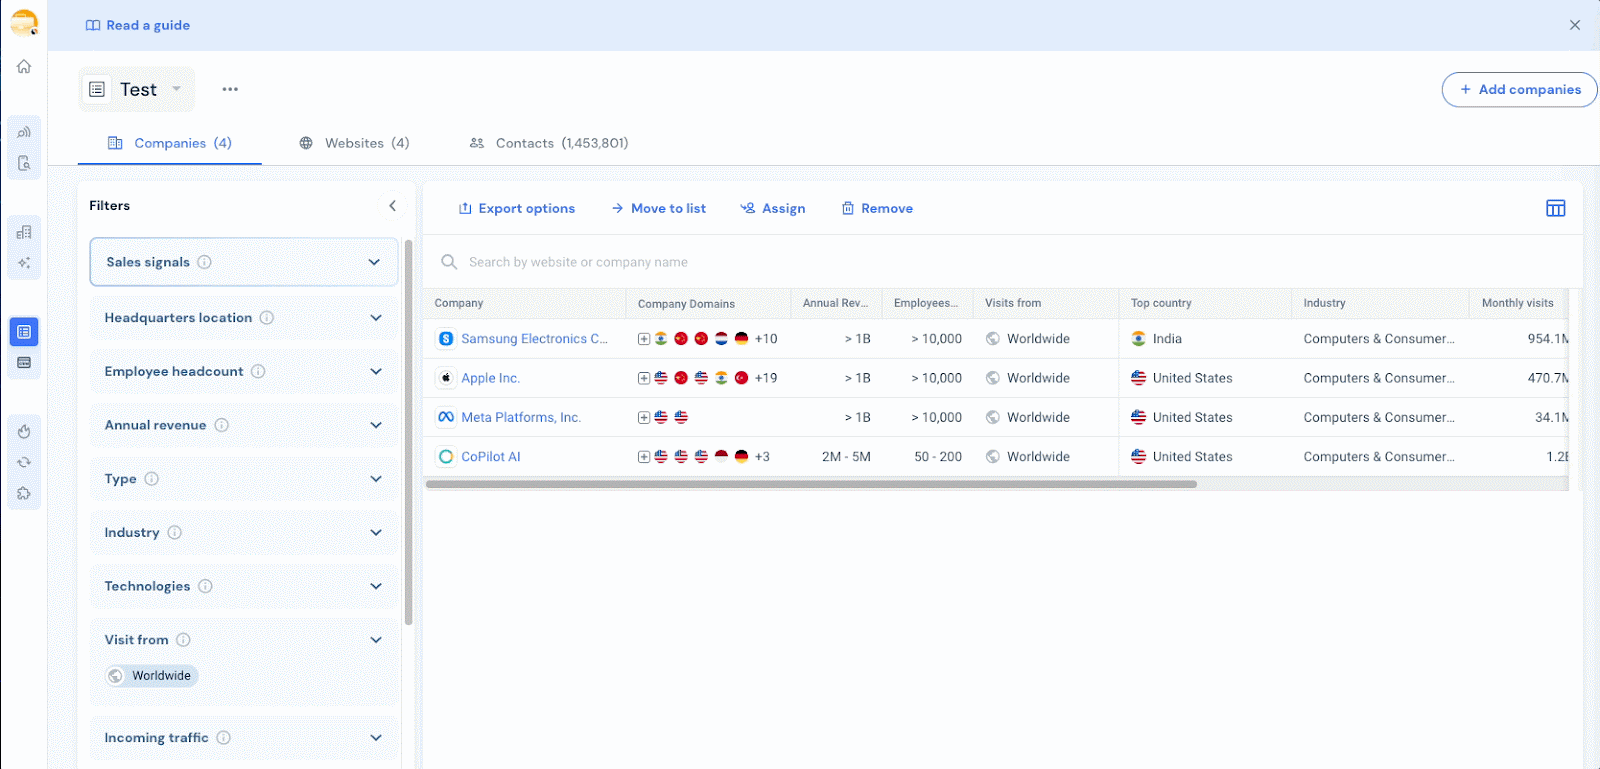Click the +19 more domains in Apple row

766,378
